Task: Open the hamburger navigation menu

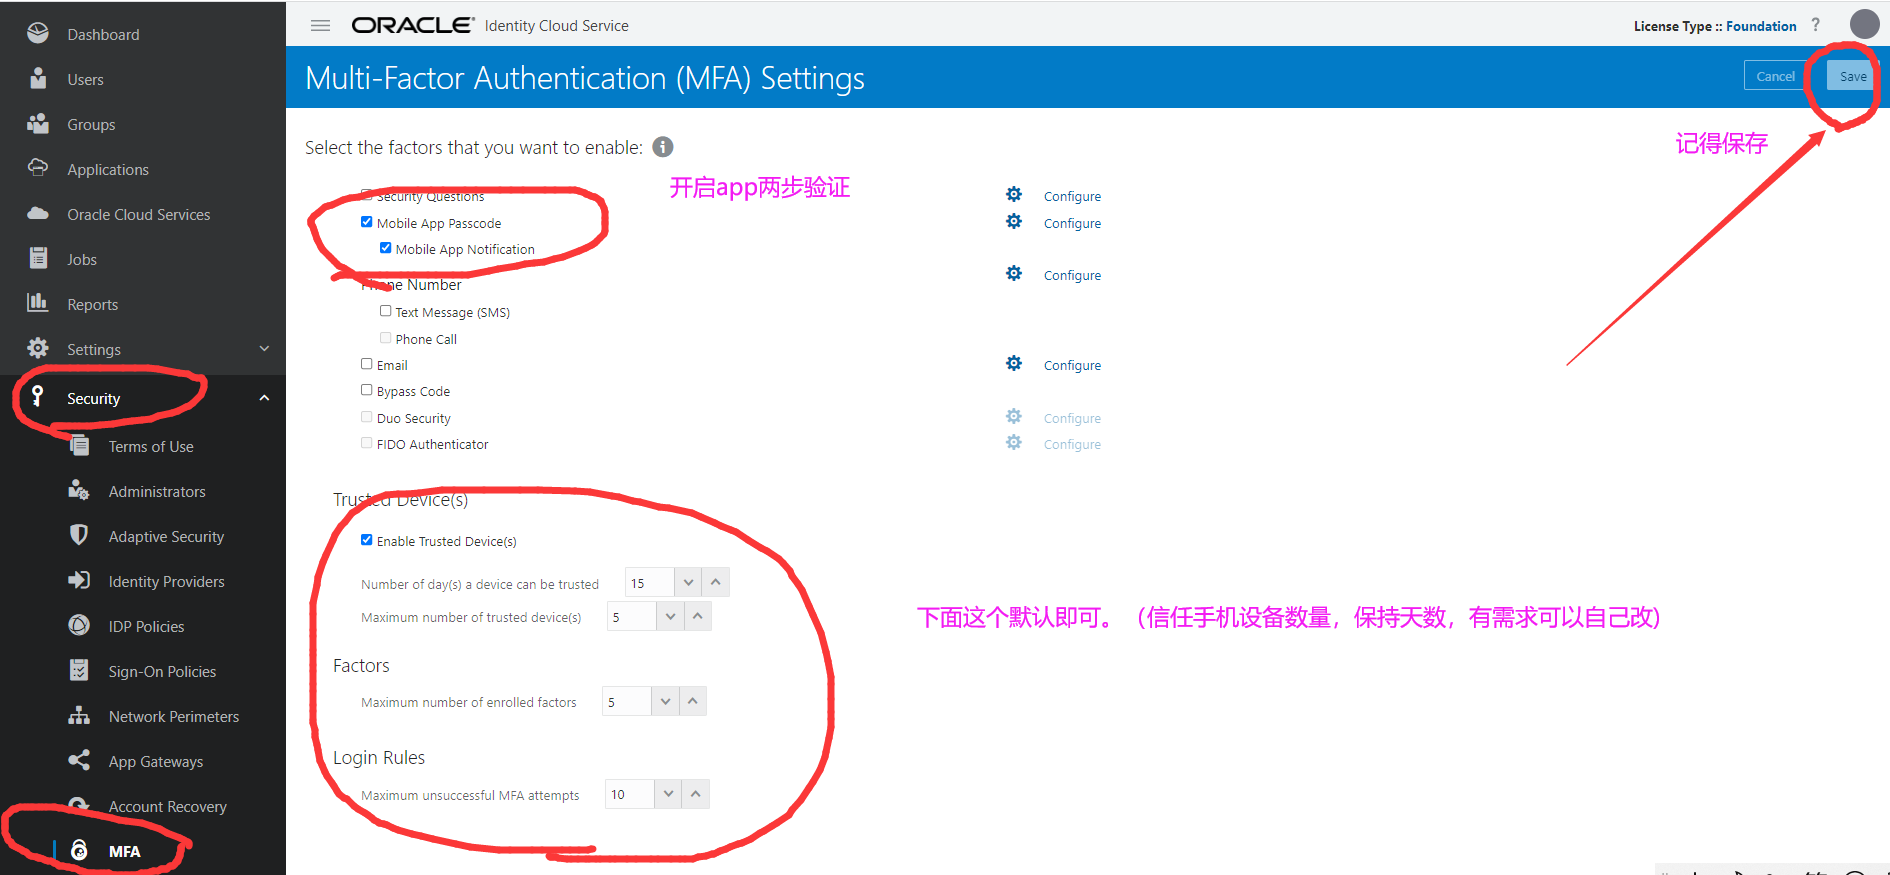Action: coord(320,26)
